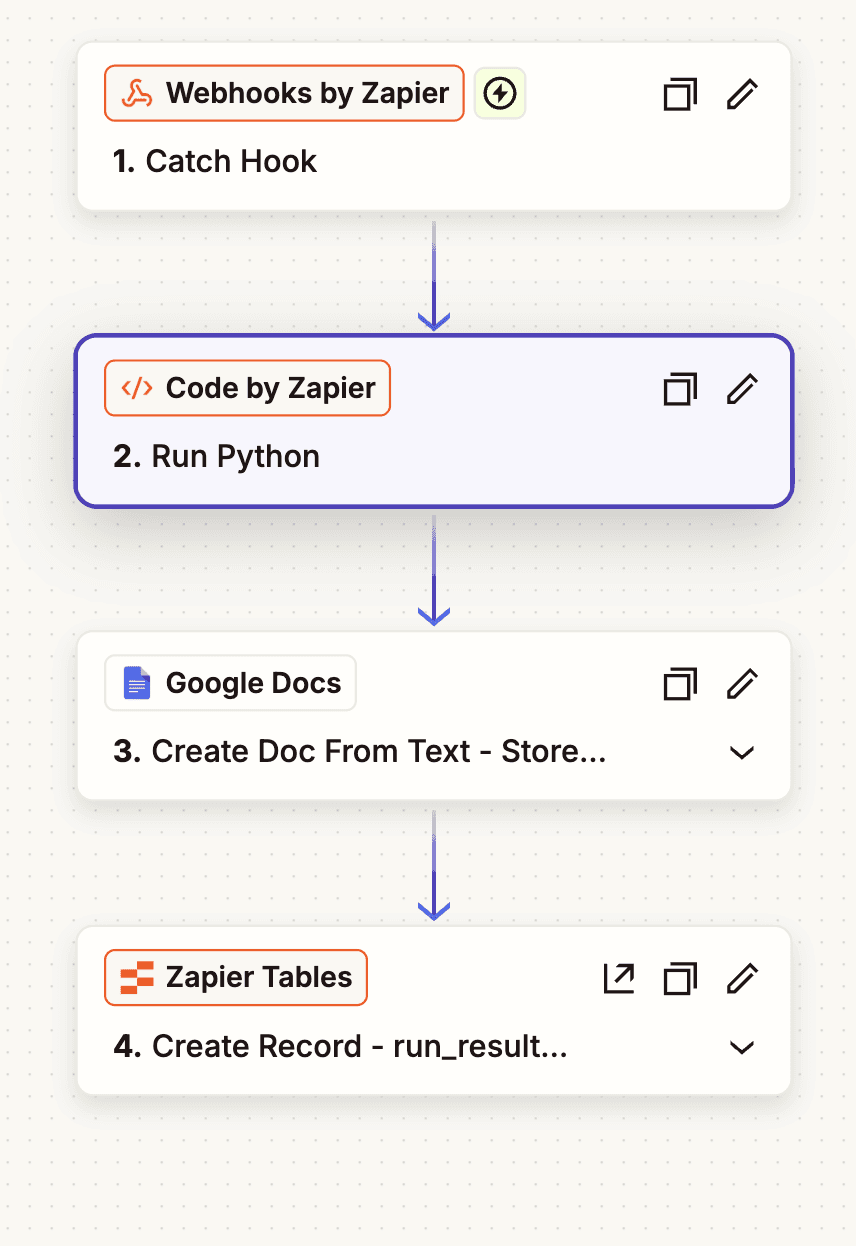Edit the Catch Hook step with pencil
Image resolution: width=856 pixels, height=1246 pixels.
pyautogui.click(x=742, y=95)
